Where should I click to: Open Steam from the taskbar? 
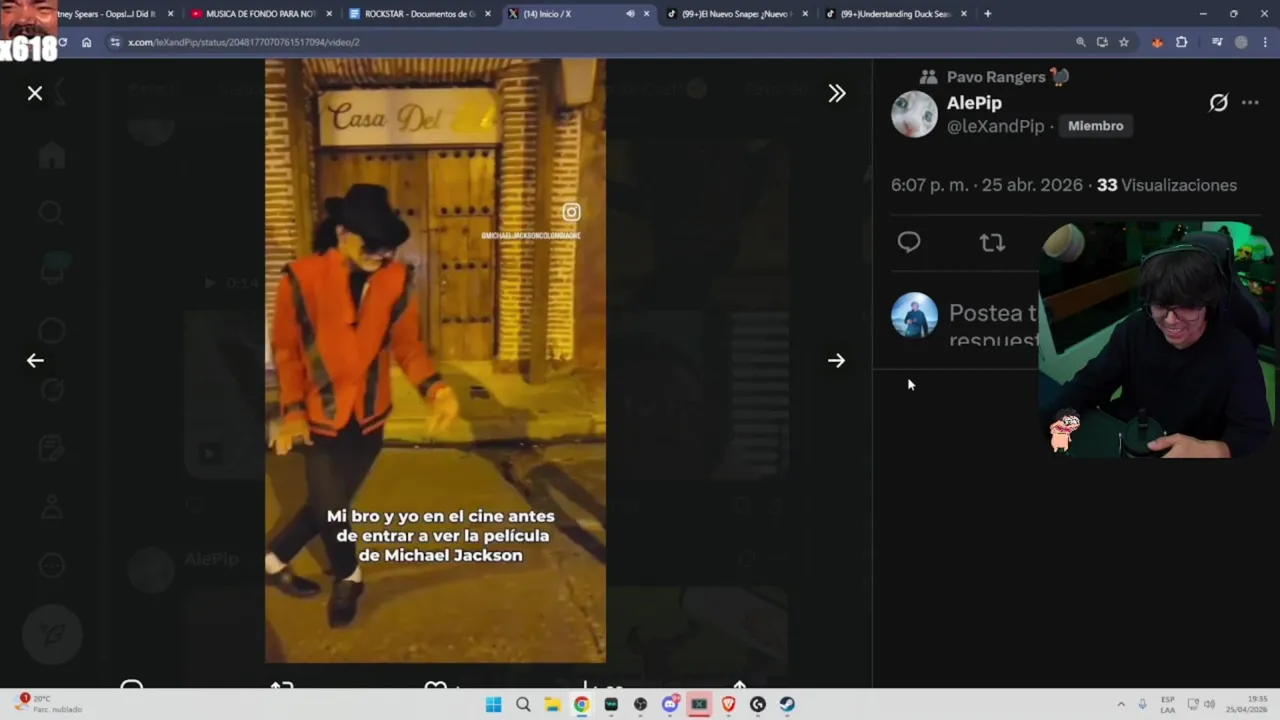787,704
